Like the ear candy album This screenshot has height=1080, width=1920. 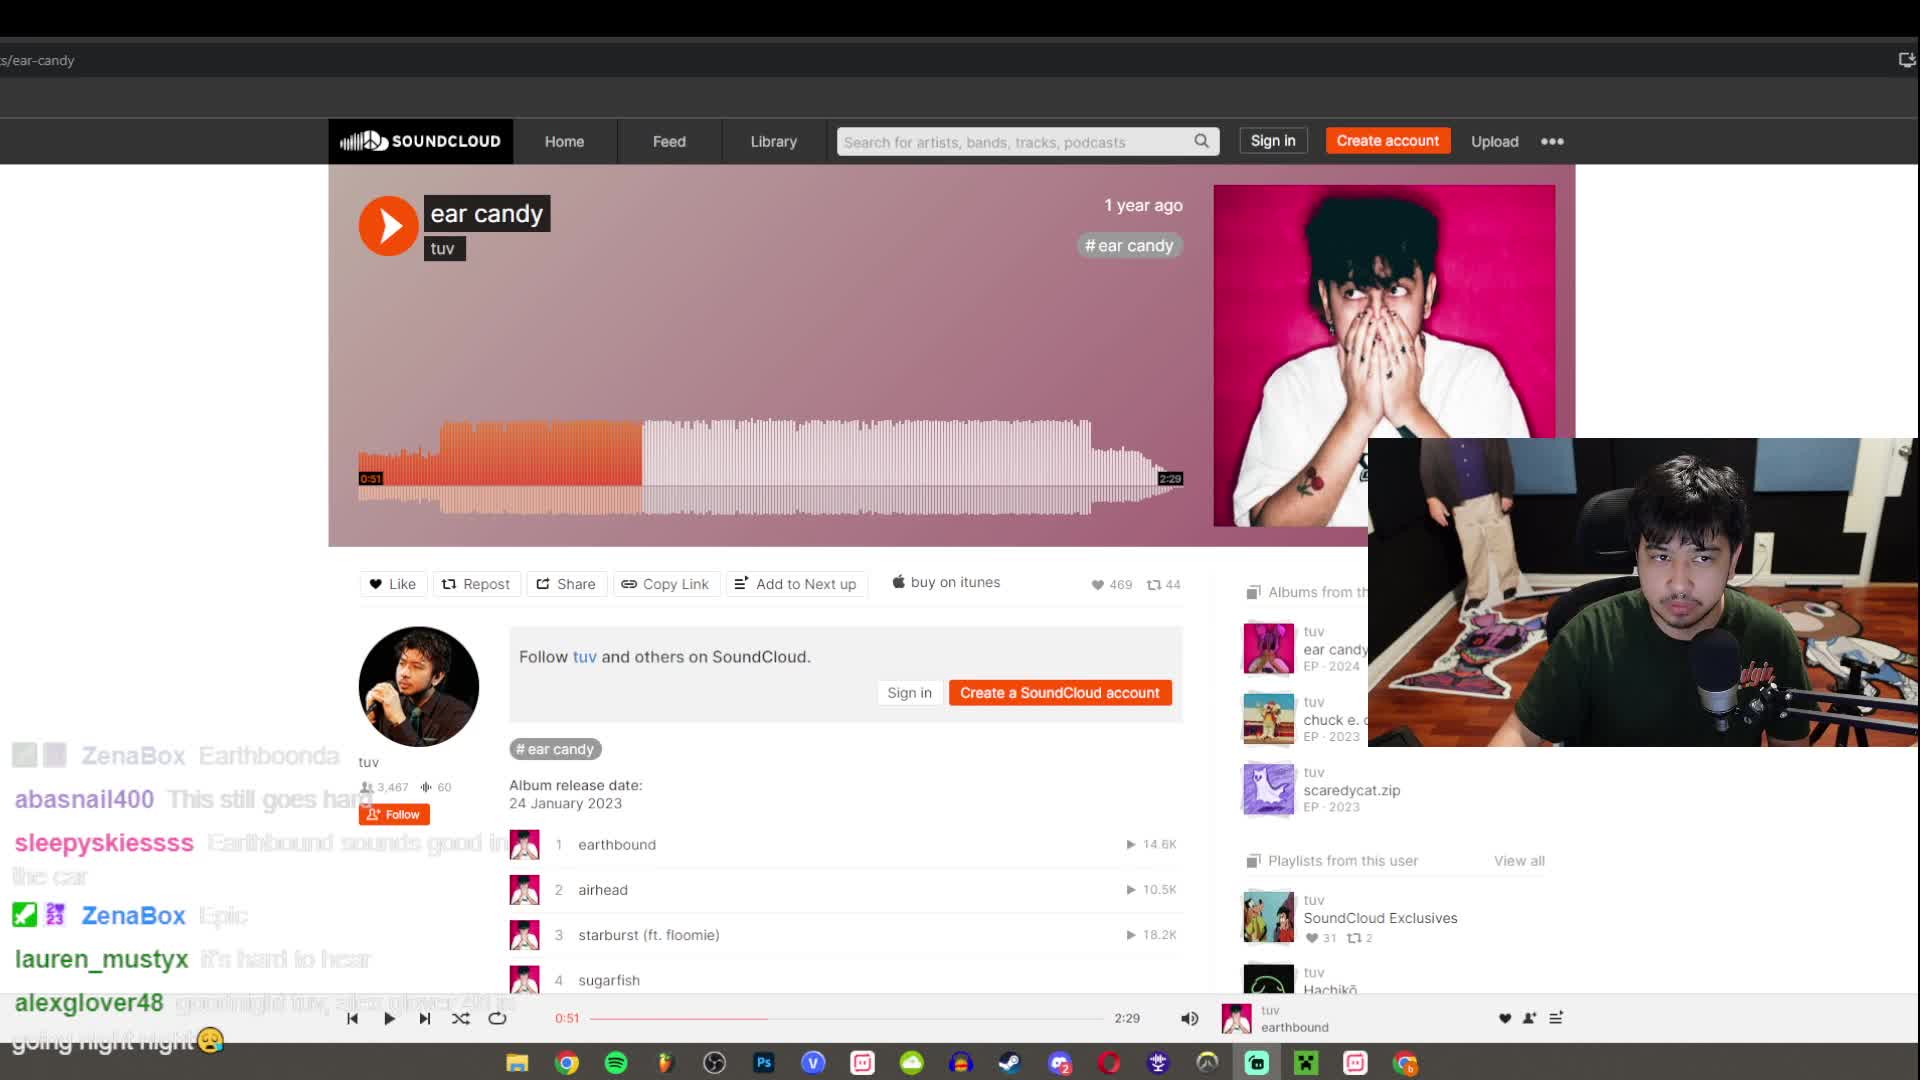click(393, 584)
